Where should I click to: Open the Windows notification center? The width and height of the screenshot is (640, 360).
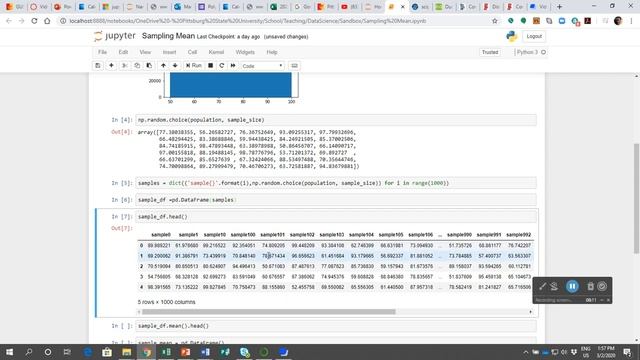coord(627,352)
